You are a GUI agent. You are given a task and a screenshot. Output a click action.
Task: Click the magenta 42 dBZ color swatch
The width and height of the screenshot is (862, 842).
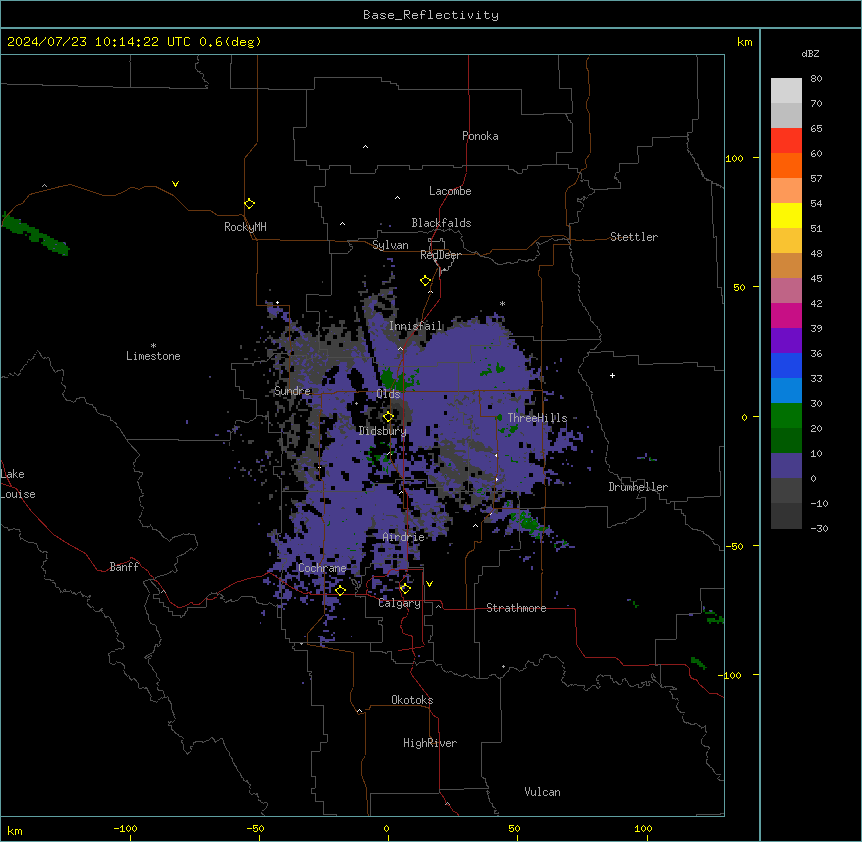(786, 315)
